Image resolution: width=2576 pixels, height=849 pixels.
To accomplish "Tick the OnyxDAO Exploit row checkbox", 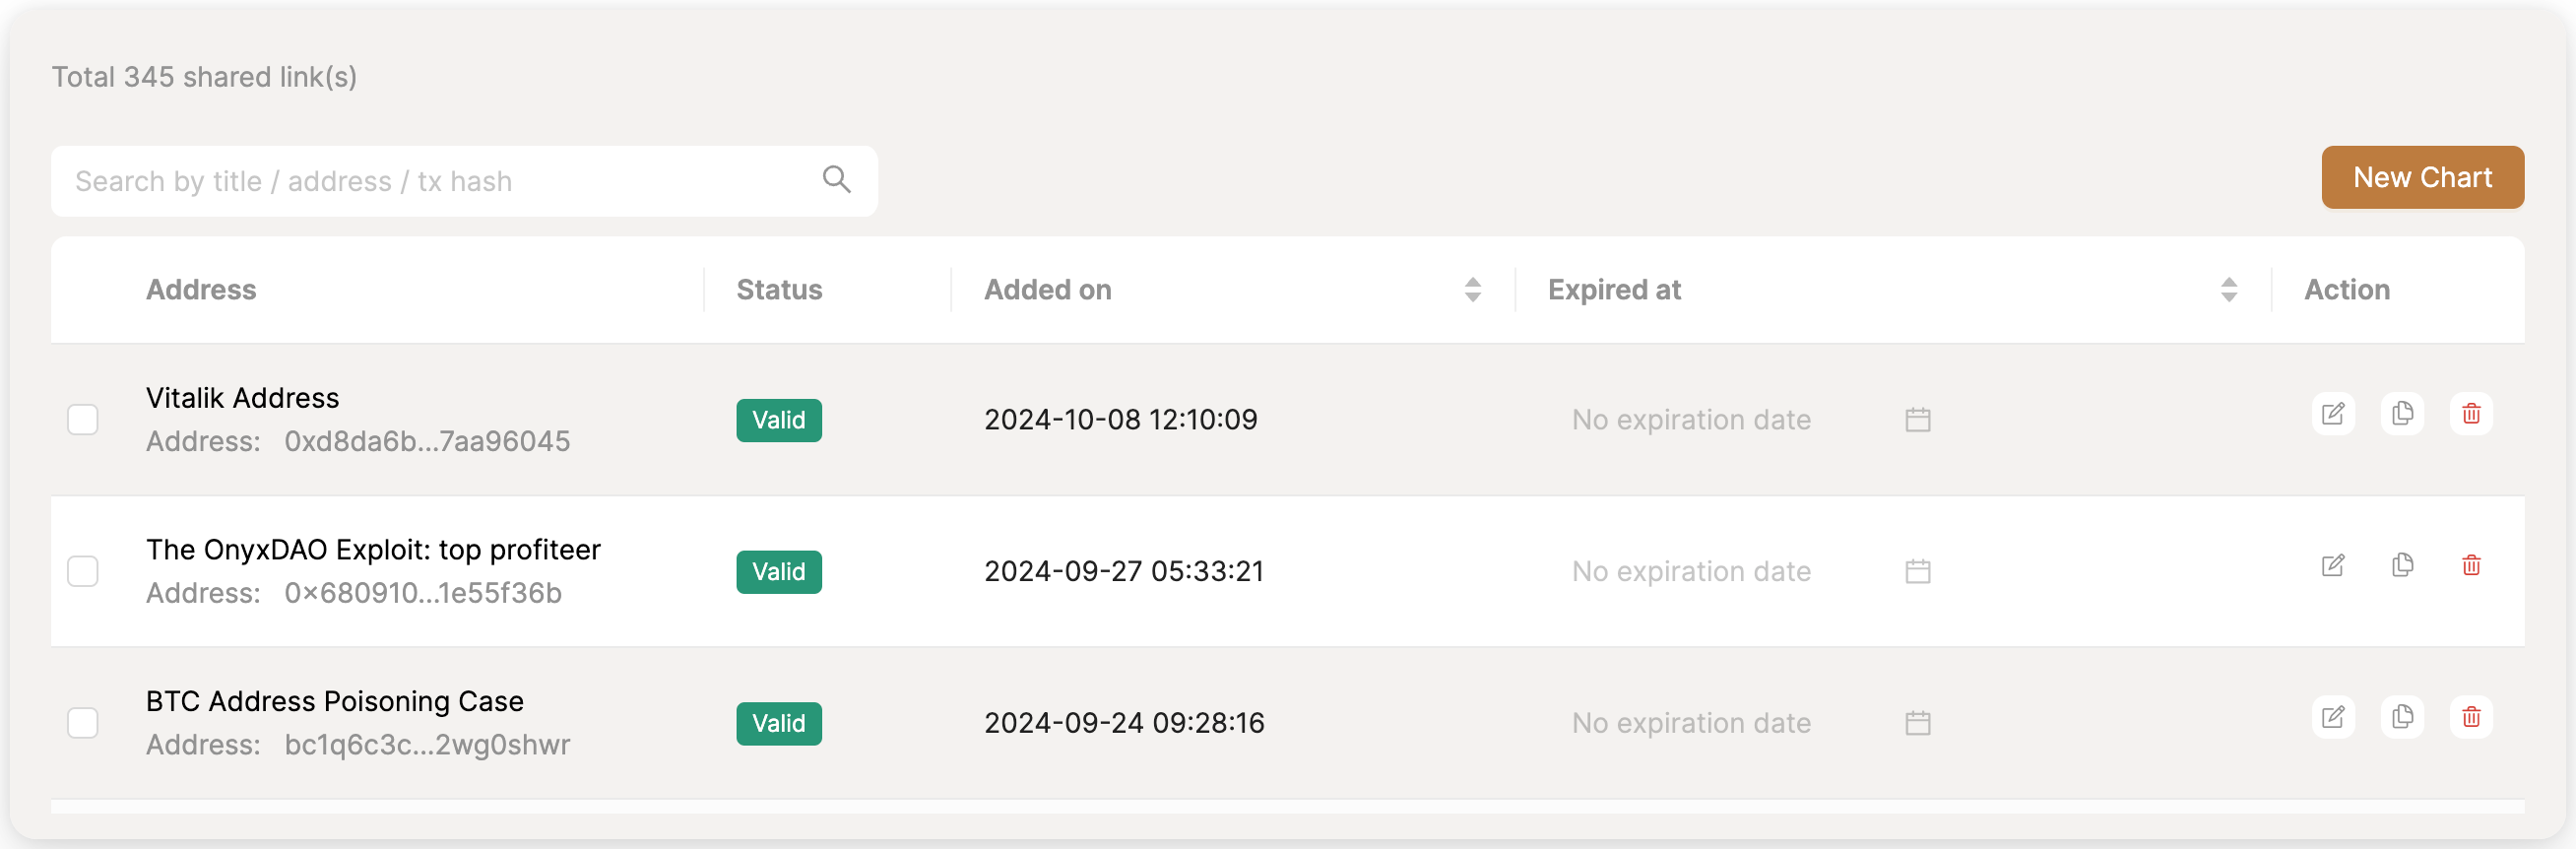I will [83, 572].
